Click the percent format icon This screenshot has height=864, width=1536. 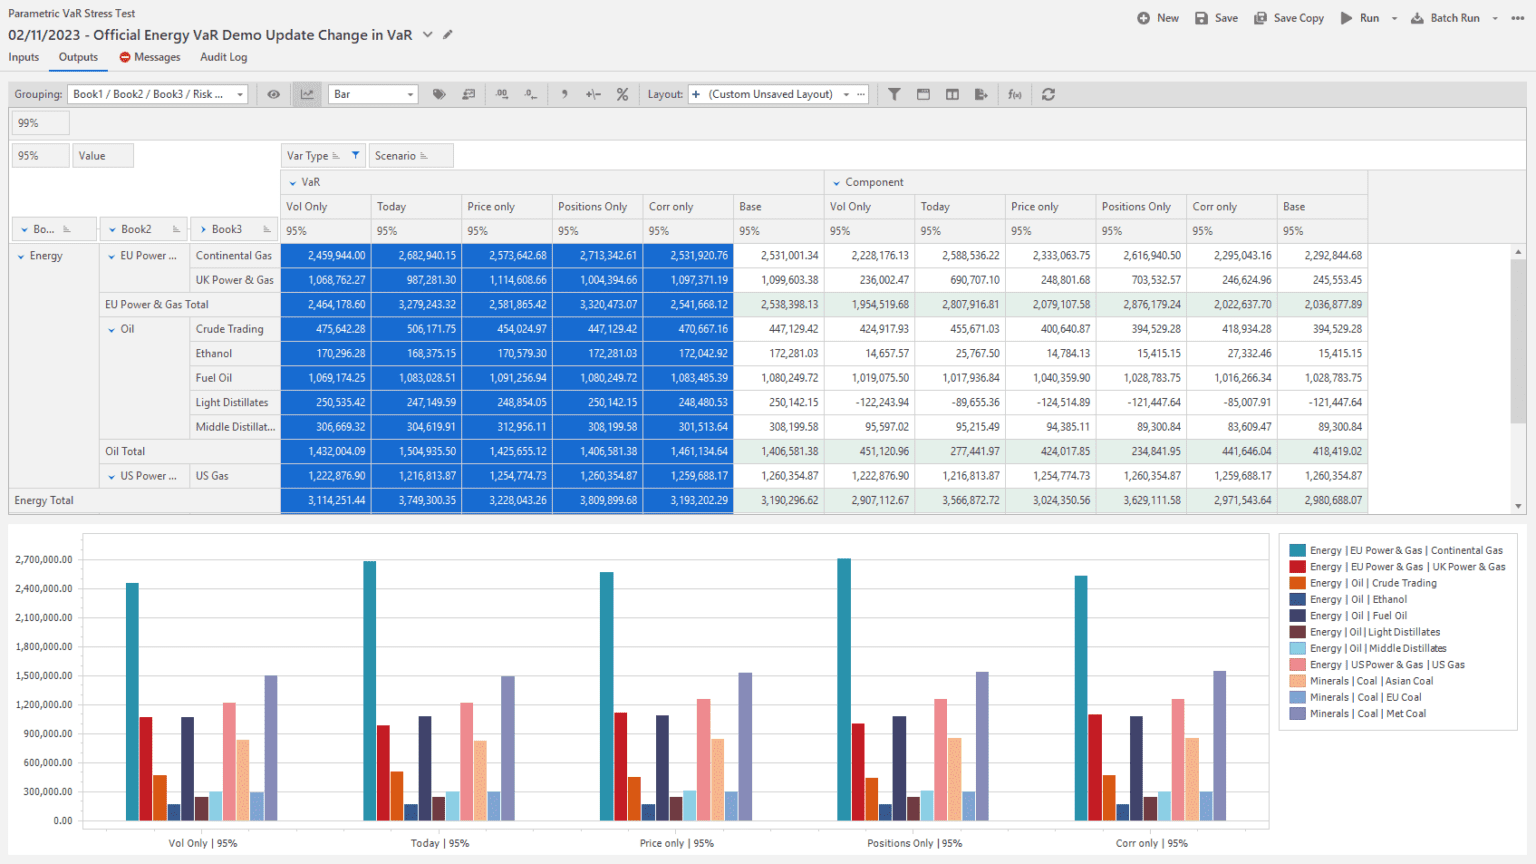pyautogui.click(x=622, y=94)
